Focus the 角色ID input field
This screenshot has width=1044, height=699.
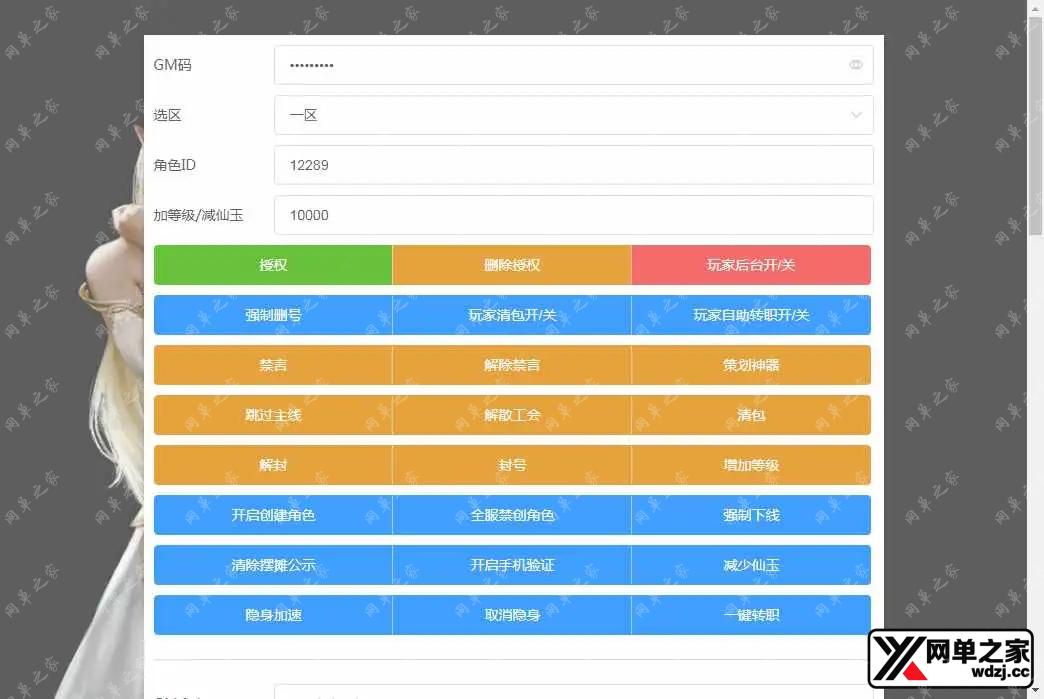[x=573, y=165]
